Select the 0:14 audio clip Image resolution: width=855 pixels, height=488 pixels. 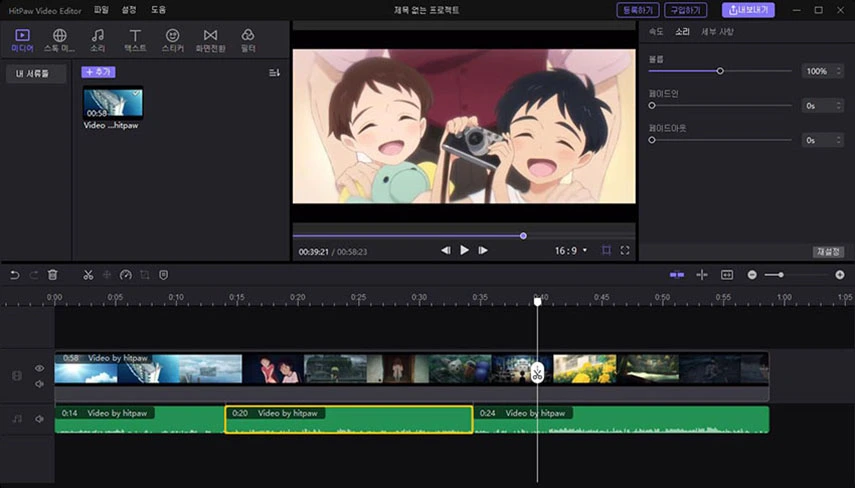[x=140, y=419]
